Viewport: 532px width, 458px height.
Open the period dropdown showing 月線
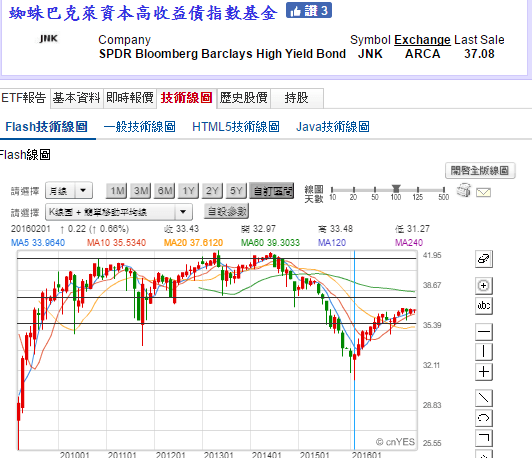(69, 191)
